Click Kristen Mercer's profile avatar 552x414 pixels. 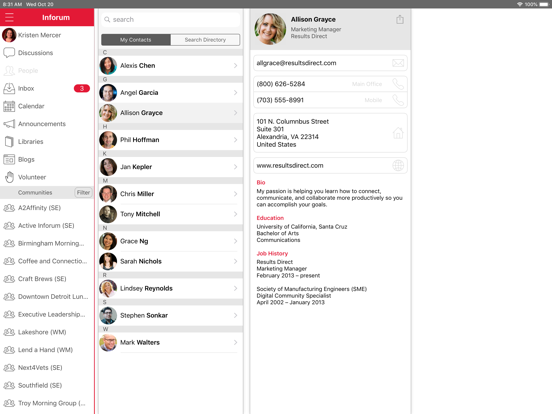[x=9, y=35]
